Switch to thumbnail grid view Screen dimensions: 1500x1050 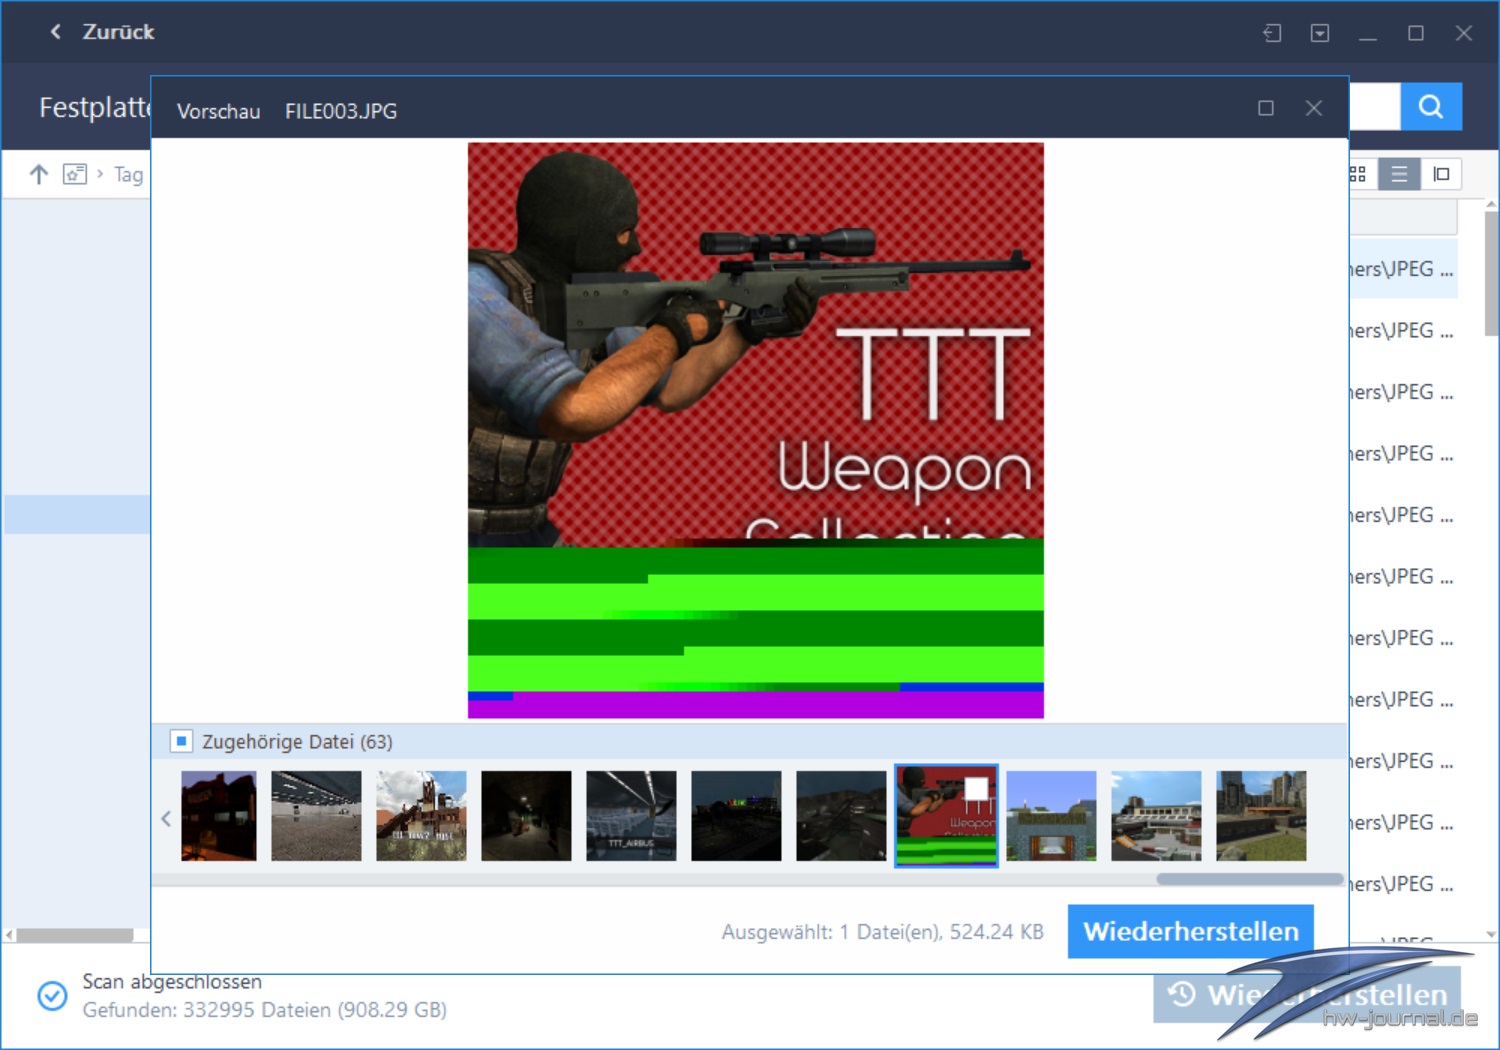click(1358, 174)
